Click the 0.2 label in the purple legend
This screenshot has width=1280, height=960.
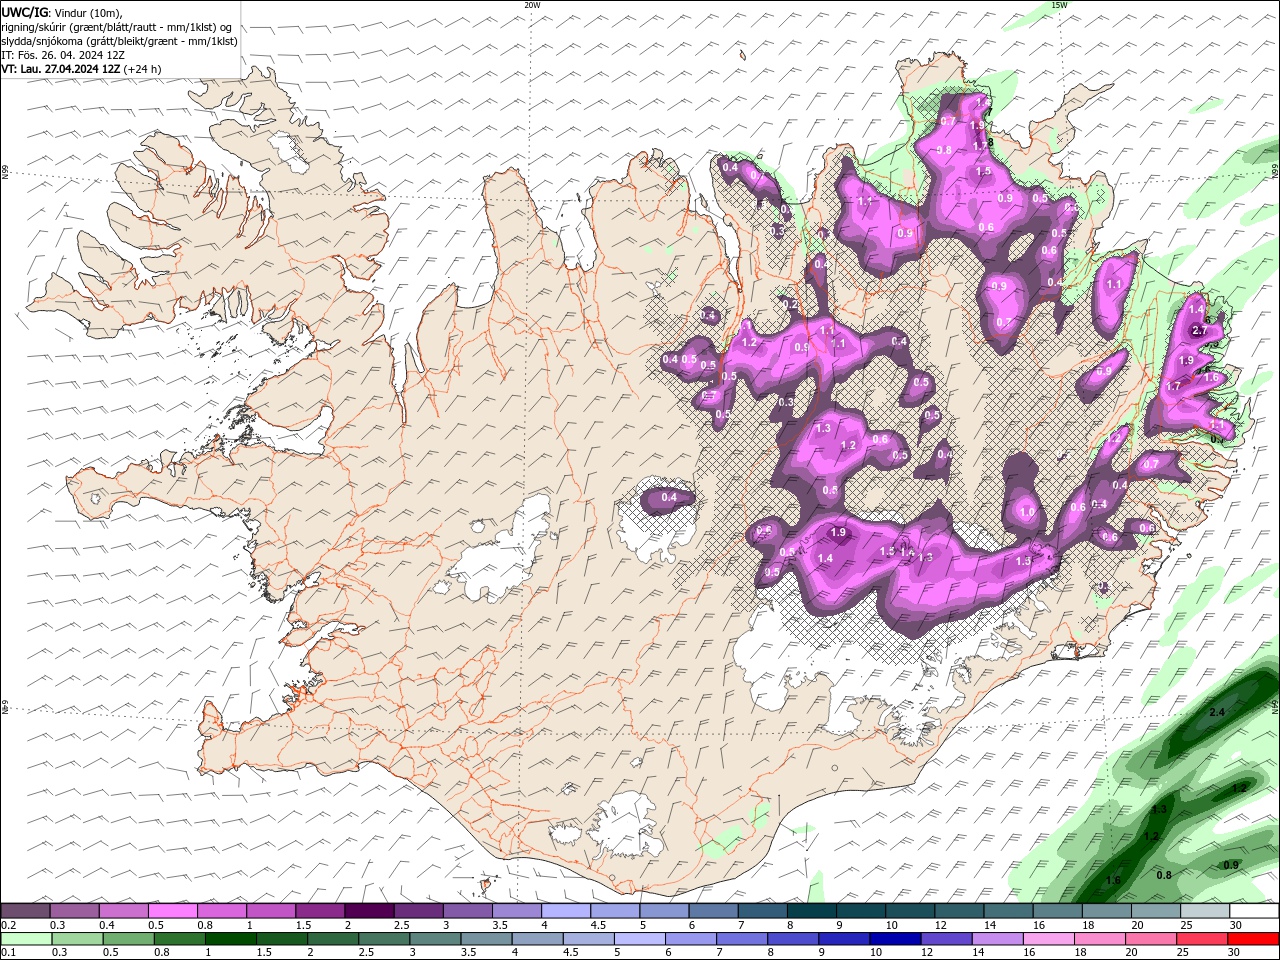(x=9, y=925)
